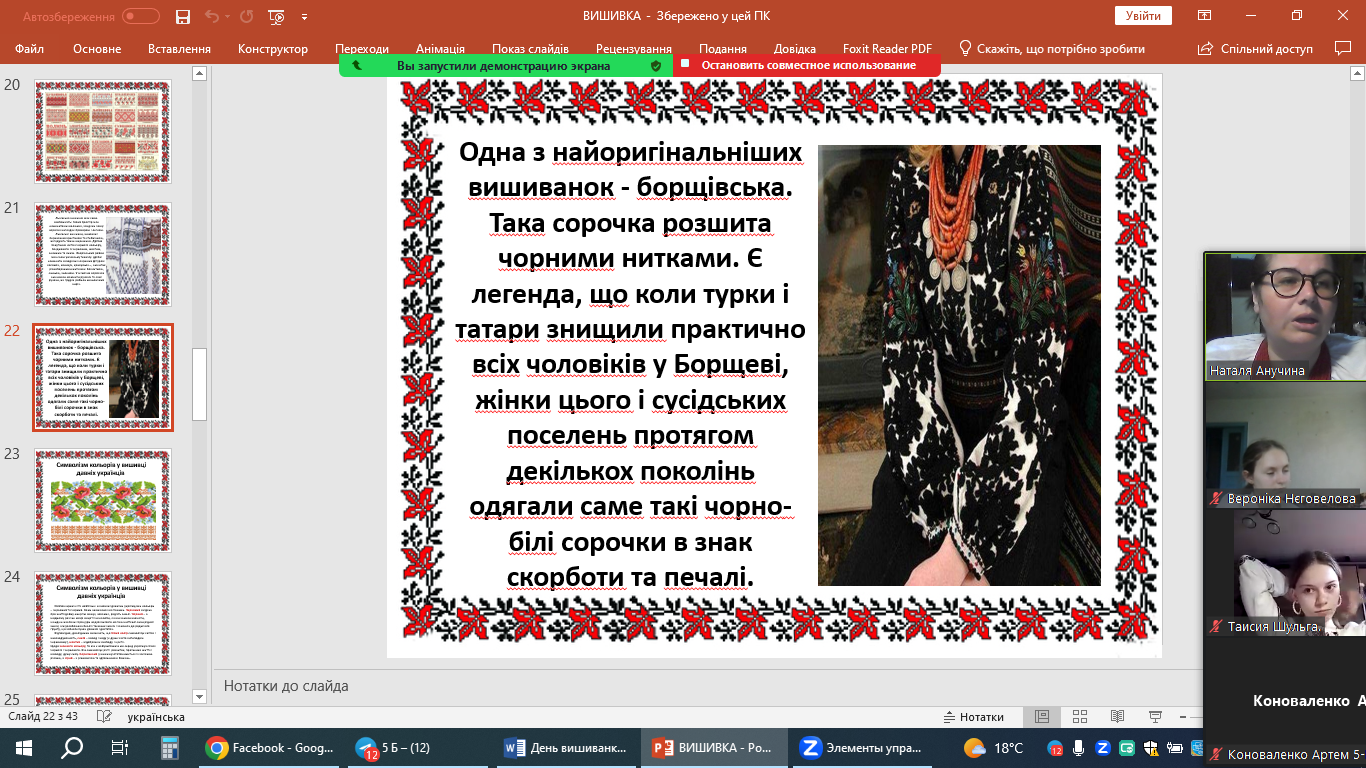
Task: Click the spell check icon in status bar
Action: point(103,717)
